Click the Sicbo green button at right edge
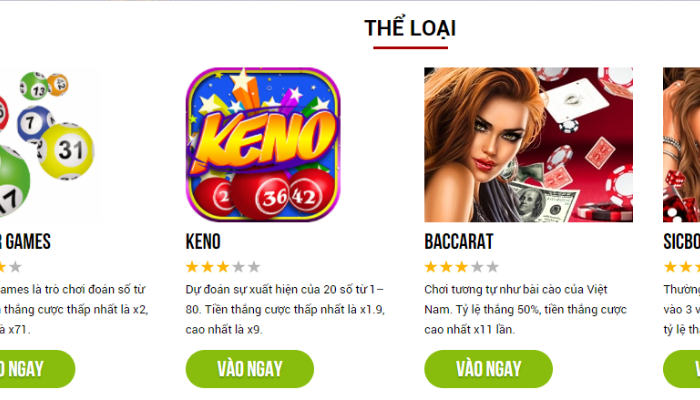Screen dimensions: 700x400 click(x=682, y=369)
